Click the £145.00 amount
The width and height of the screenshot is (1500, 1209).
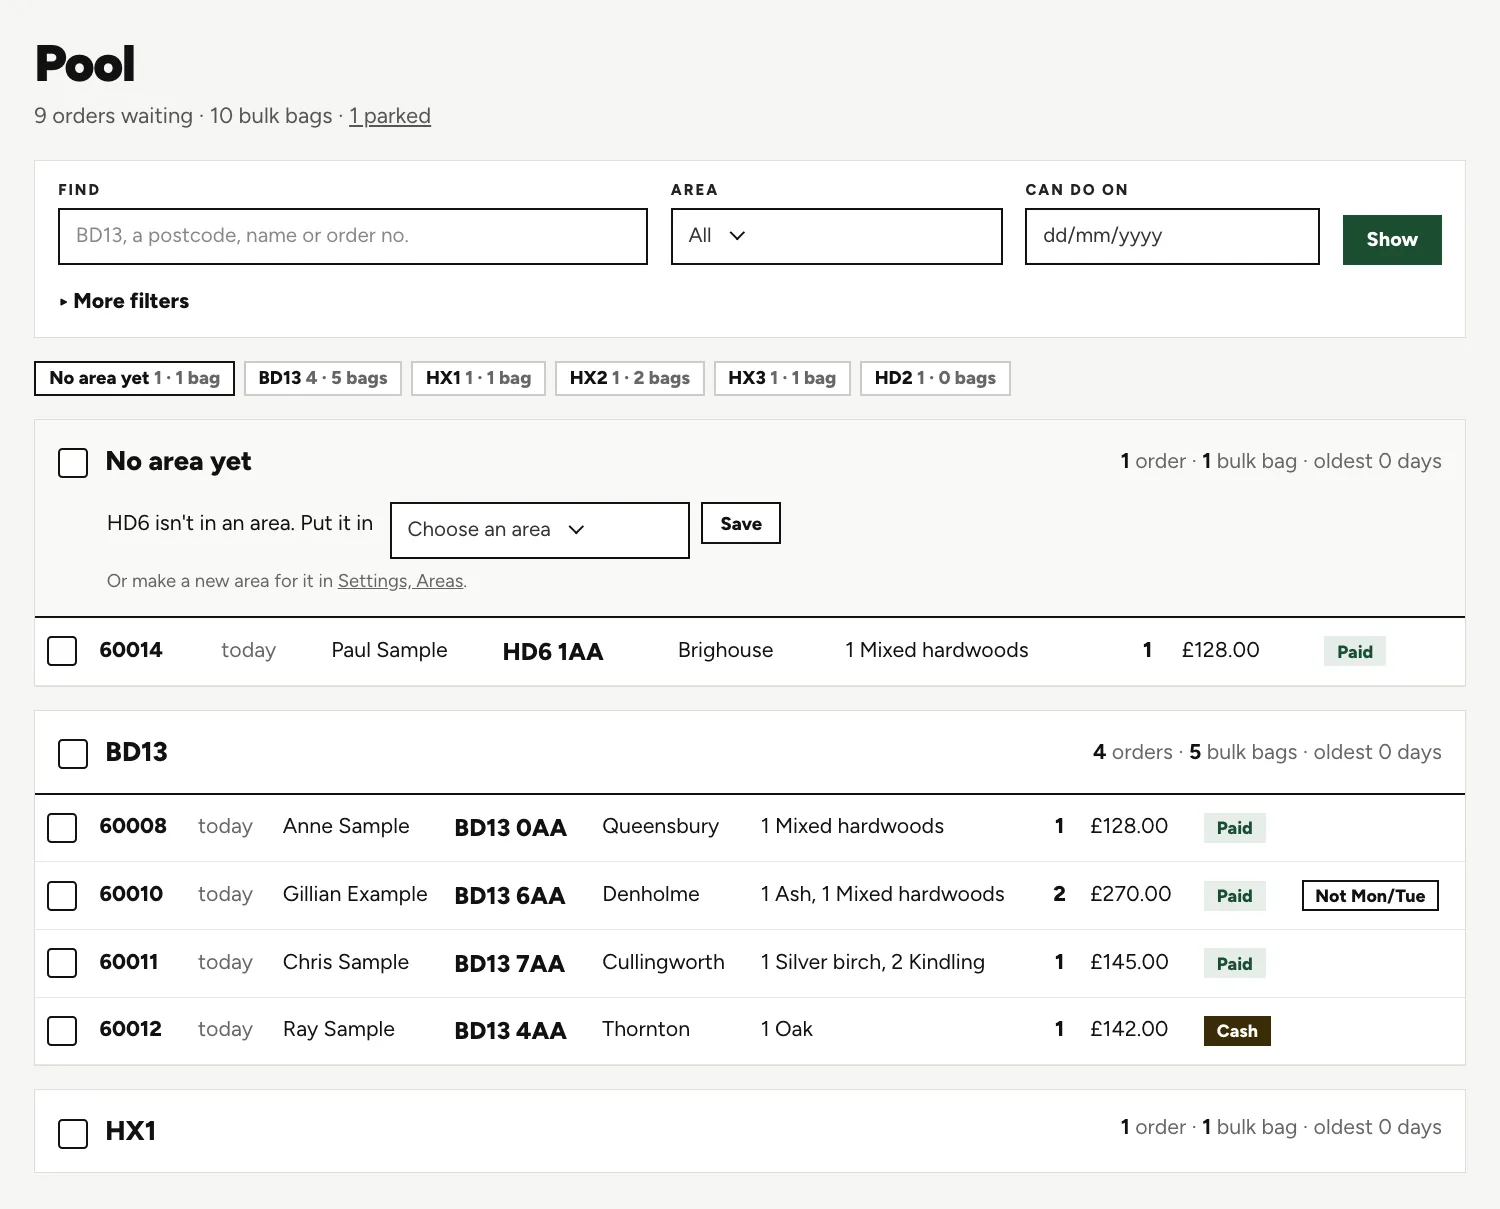(x=1129, y=962)
